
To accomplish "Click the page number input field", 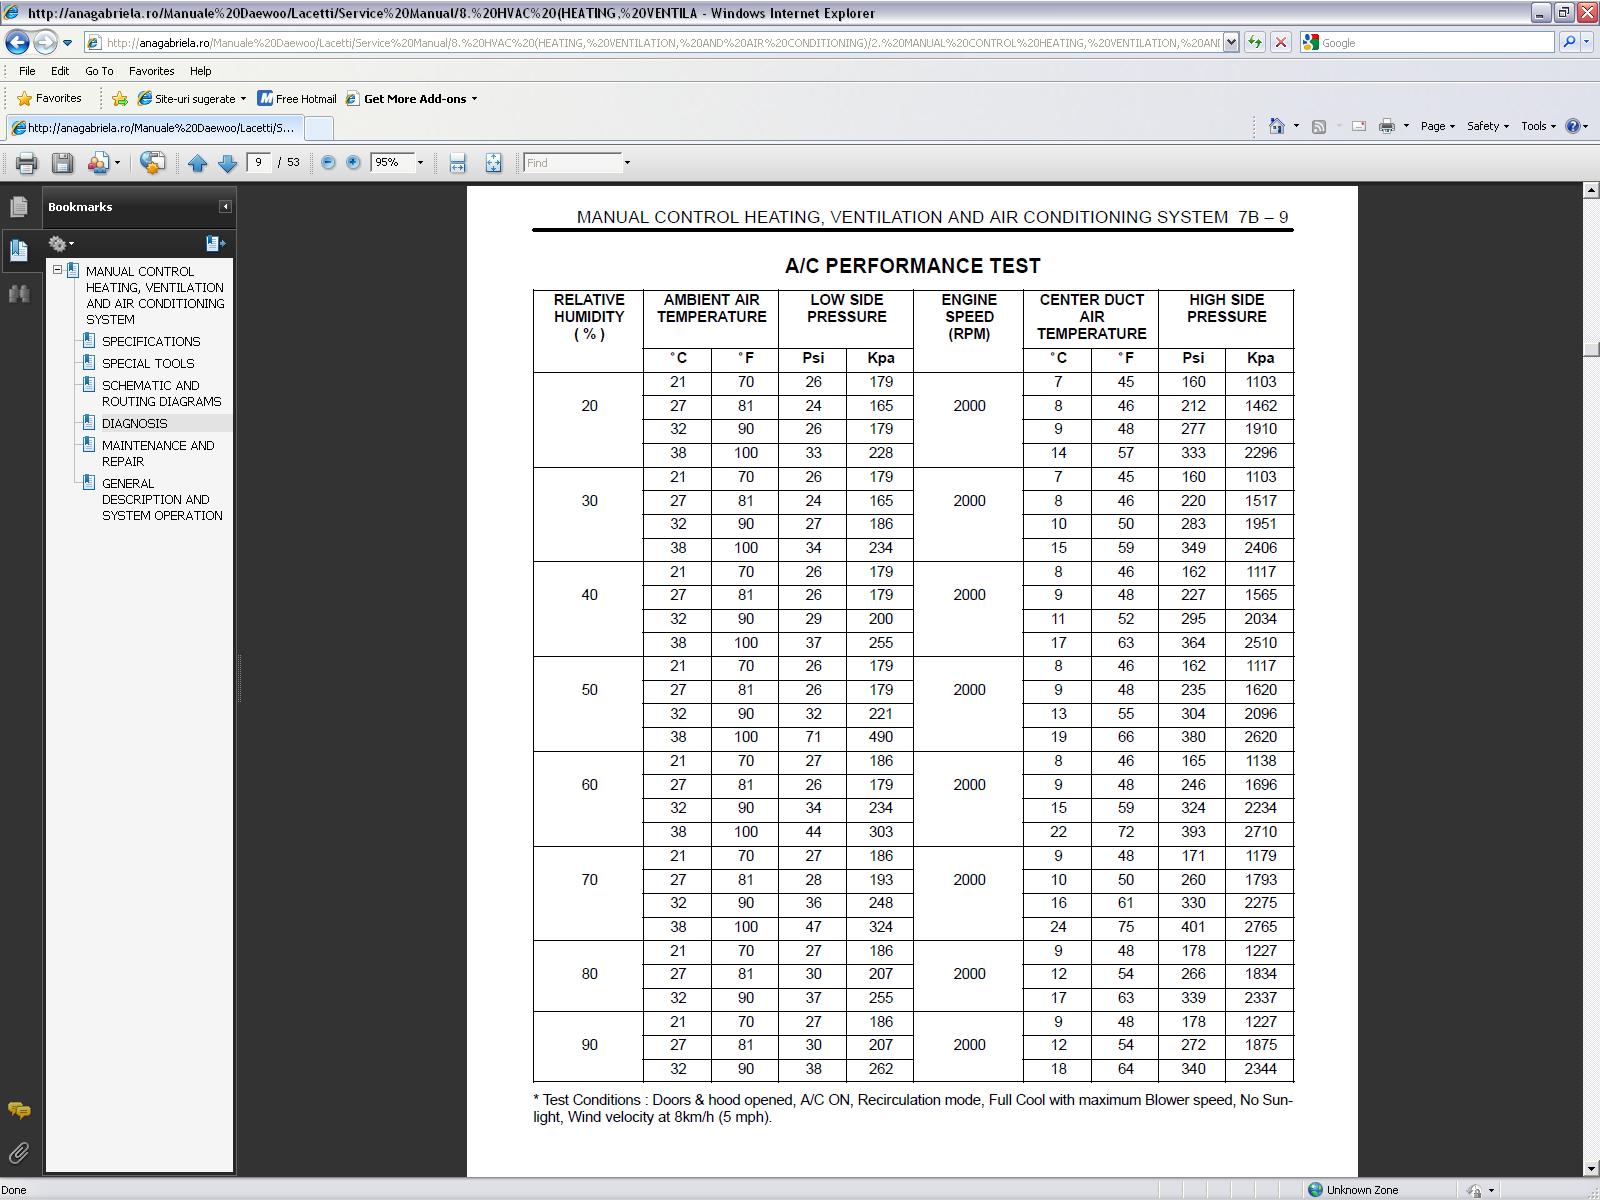I will [259, 162].
